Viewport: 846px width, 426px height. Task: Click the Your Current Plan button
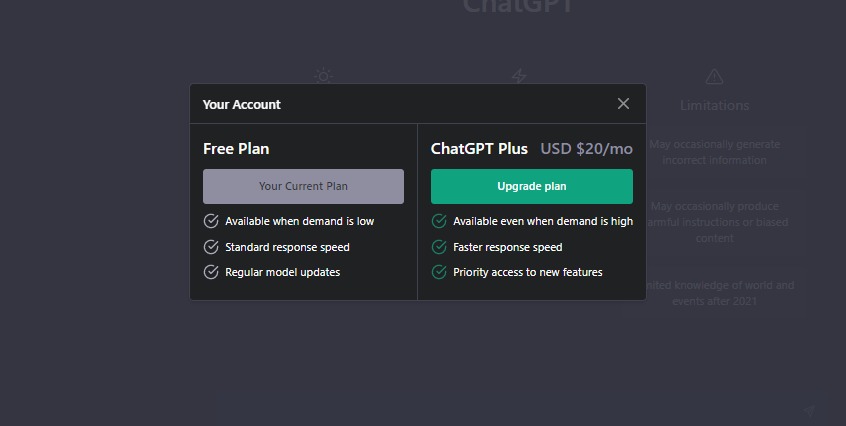pyautogui.click(x=303, y=186)
